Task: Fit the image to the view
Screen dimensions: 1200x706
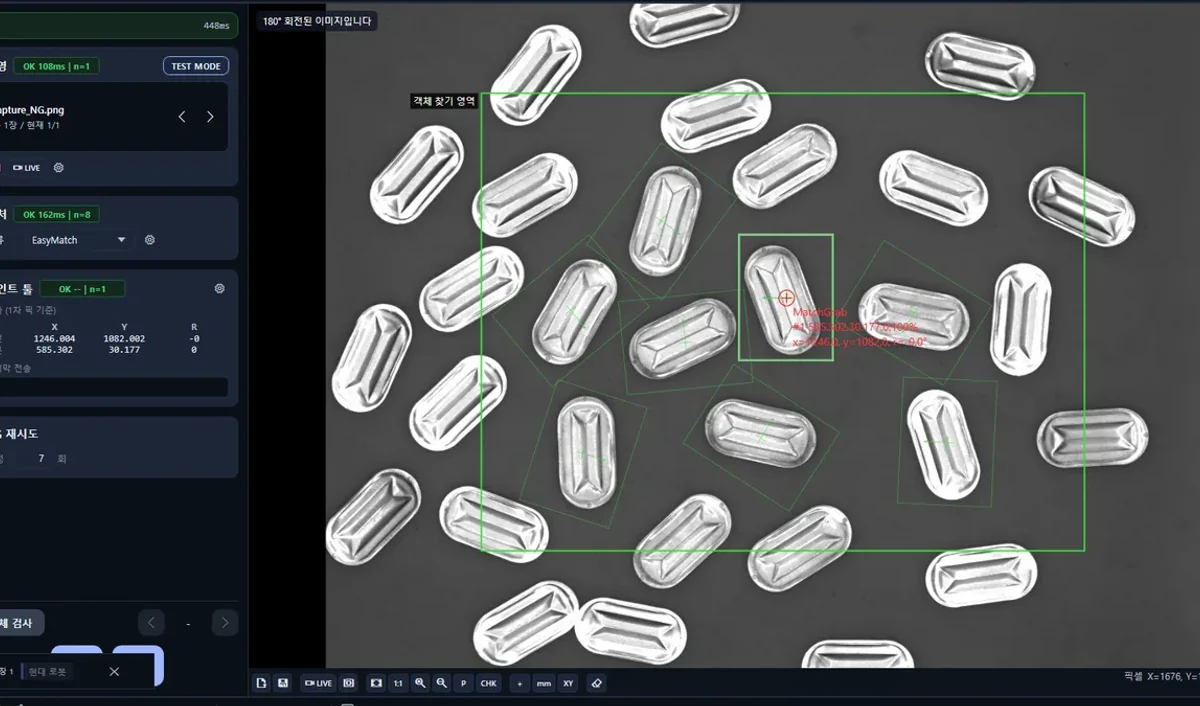Action: (376, 683)
